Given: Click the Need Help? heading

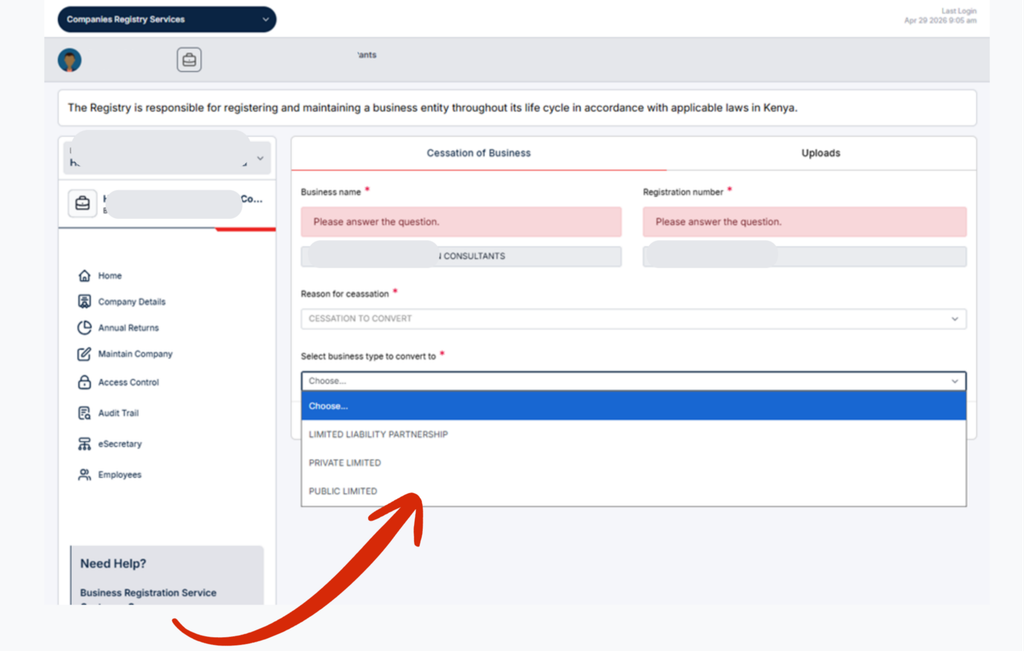Looking at the screenshot, I should pos(113,564).
